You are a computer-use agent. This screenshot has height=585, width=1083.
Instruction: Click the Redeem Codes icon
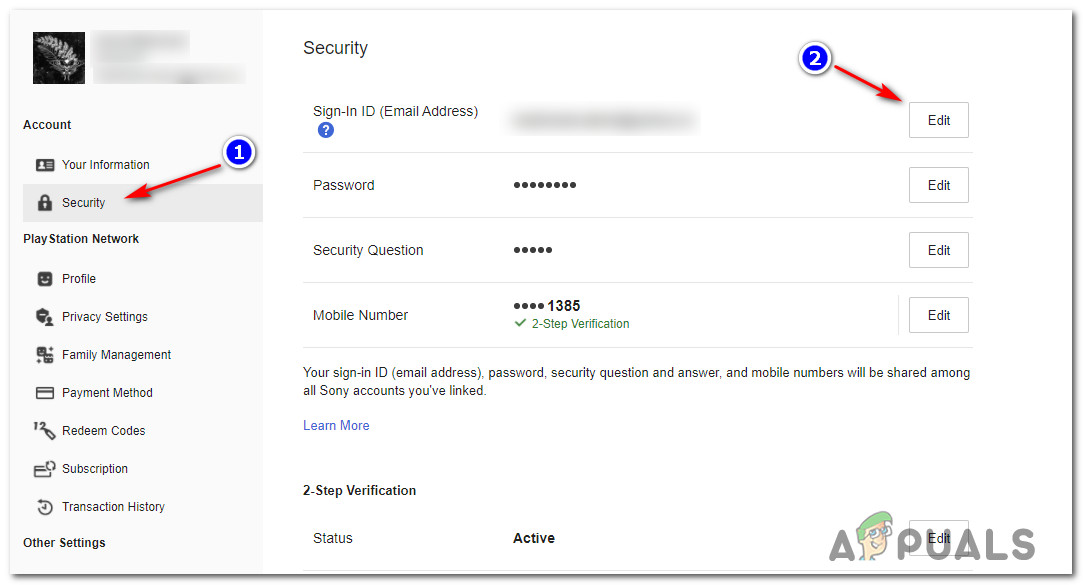point(45,431)
